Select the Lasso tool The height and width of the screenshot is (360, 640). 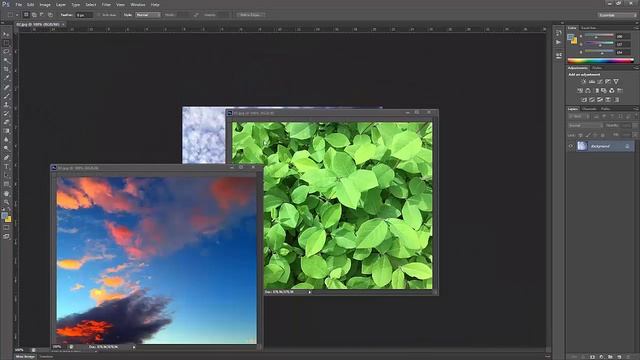click(x=6, y=52)
